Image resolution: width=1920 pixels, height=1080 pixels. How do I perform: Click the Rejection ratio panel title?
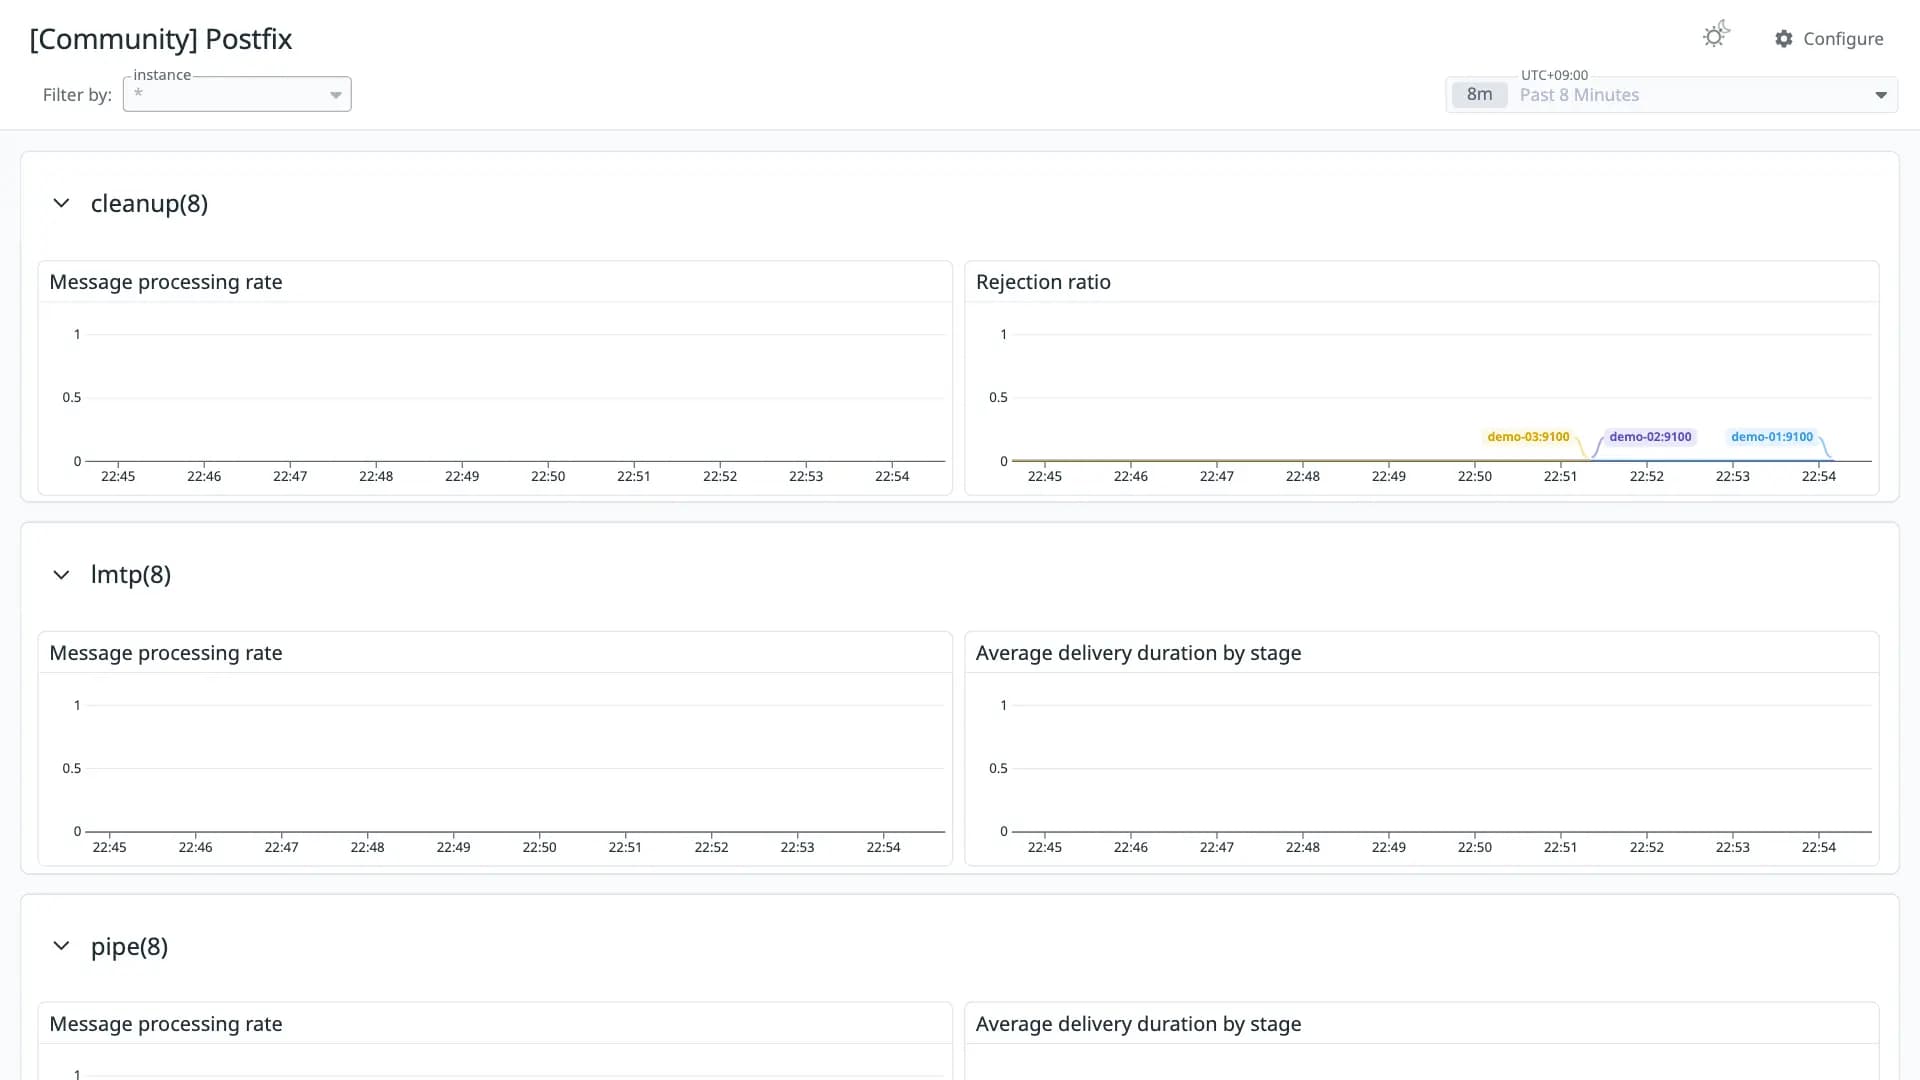point(1043,282)
